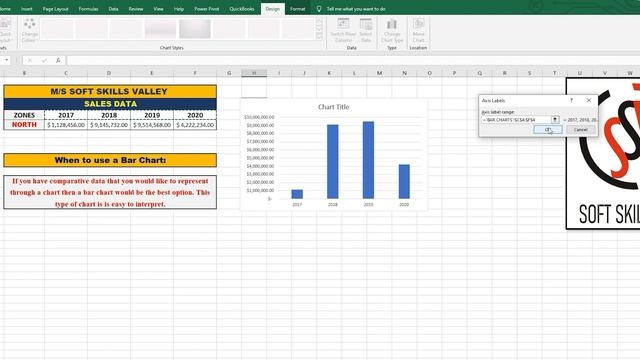
Task: Open the Formulas ribbon tab
Action: tap(88, 9)
